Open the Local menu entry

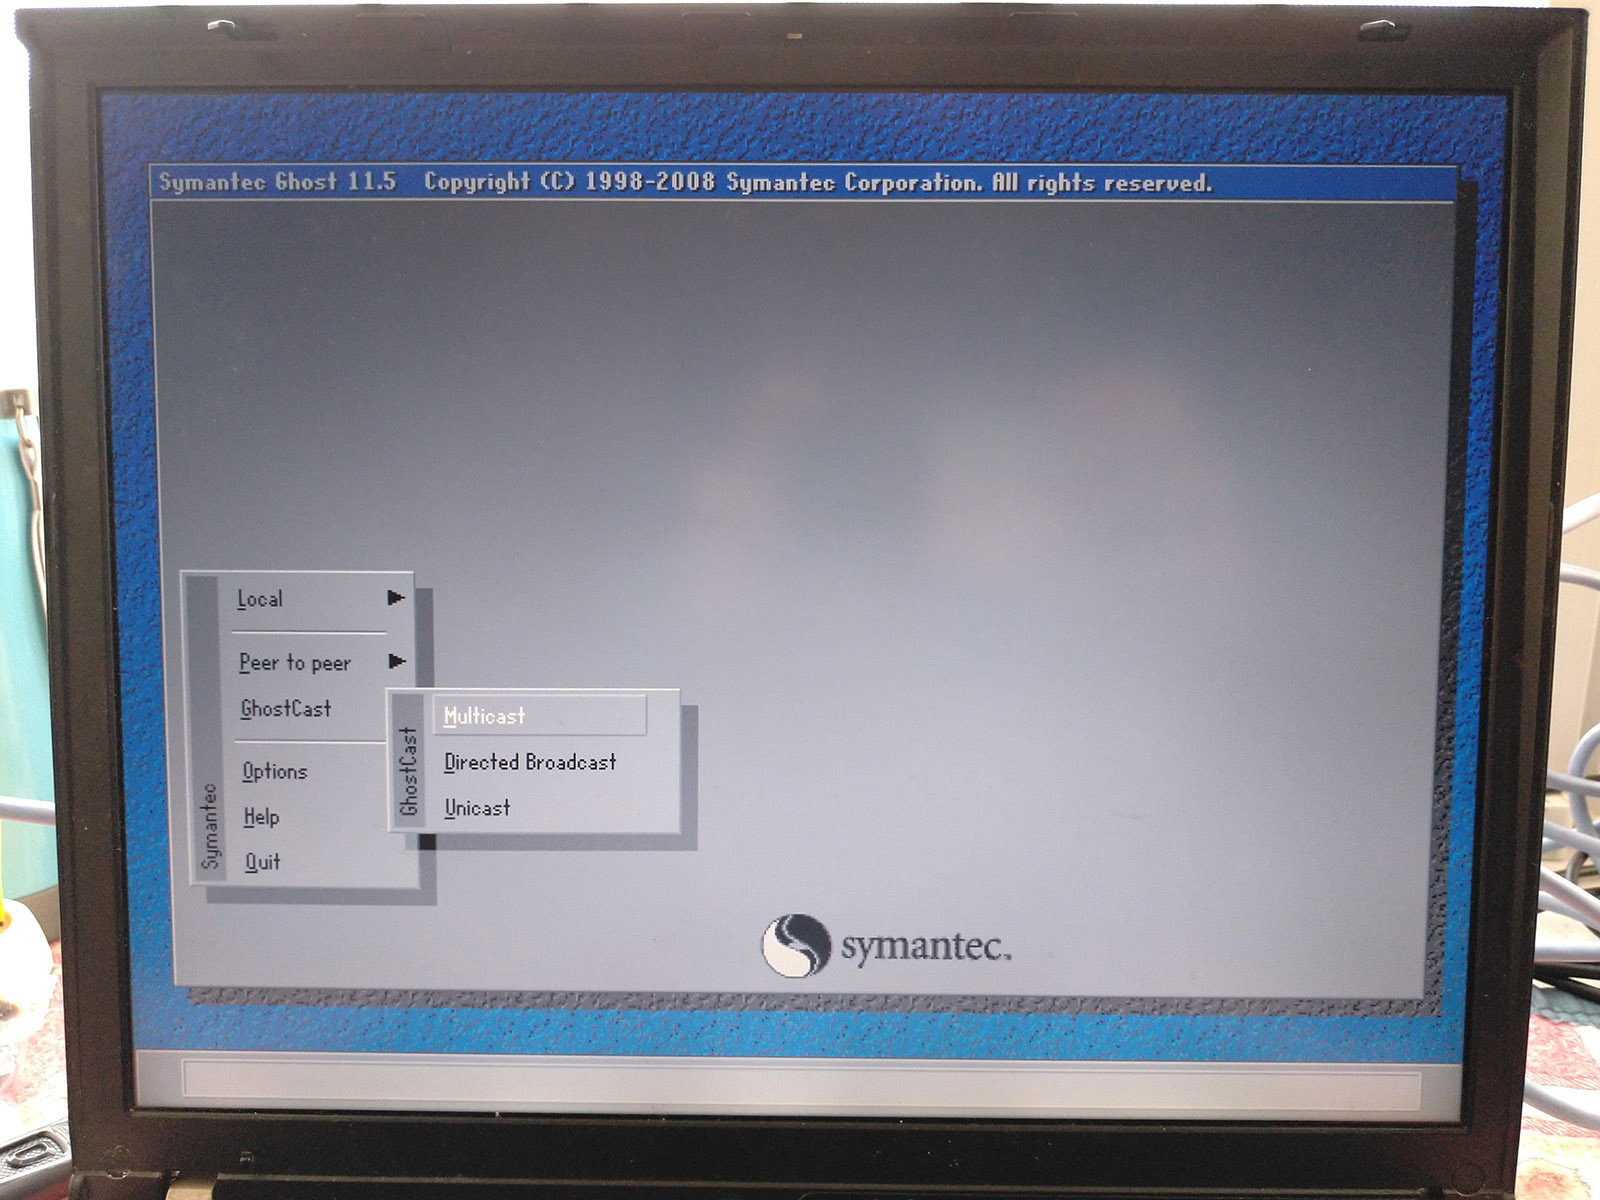click(x=260, y=599)
